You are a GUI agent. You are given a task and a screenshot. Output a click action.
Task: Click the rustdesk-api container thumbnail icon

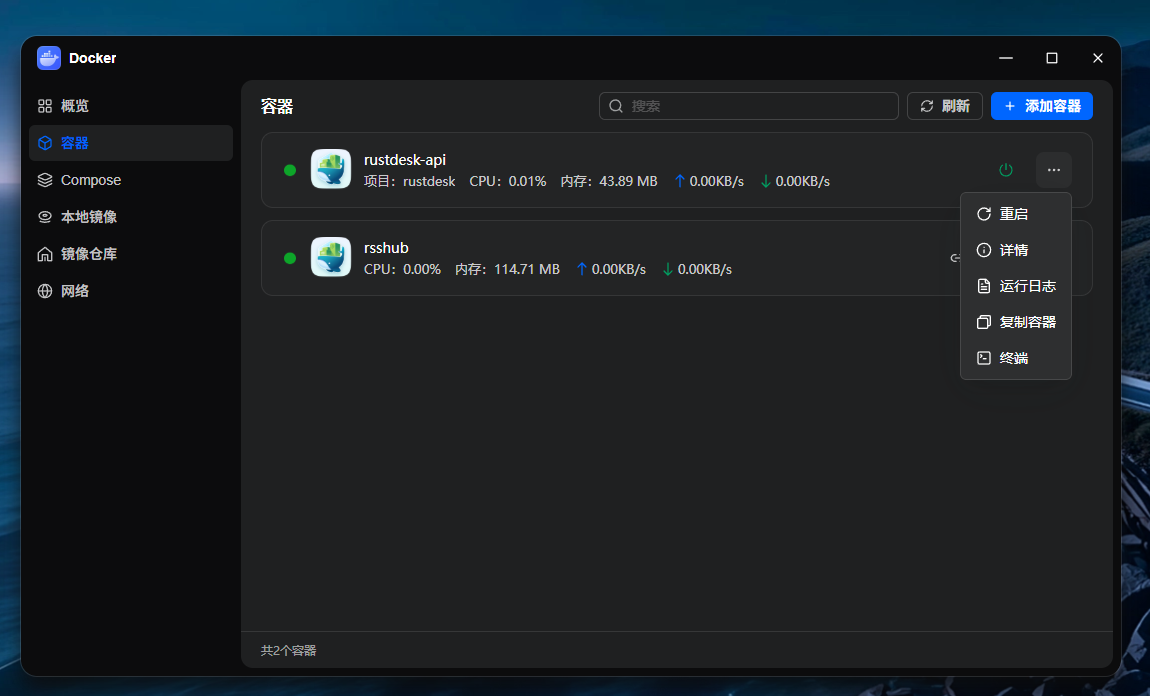[x=331, y=169]
